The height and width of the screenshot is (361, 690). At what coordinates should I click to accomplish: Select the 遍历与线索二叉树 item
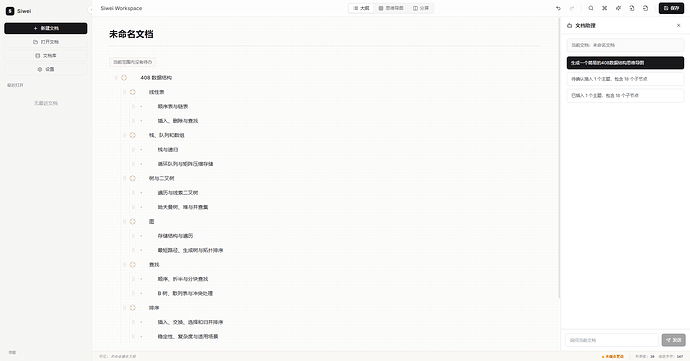point(178,193)
